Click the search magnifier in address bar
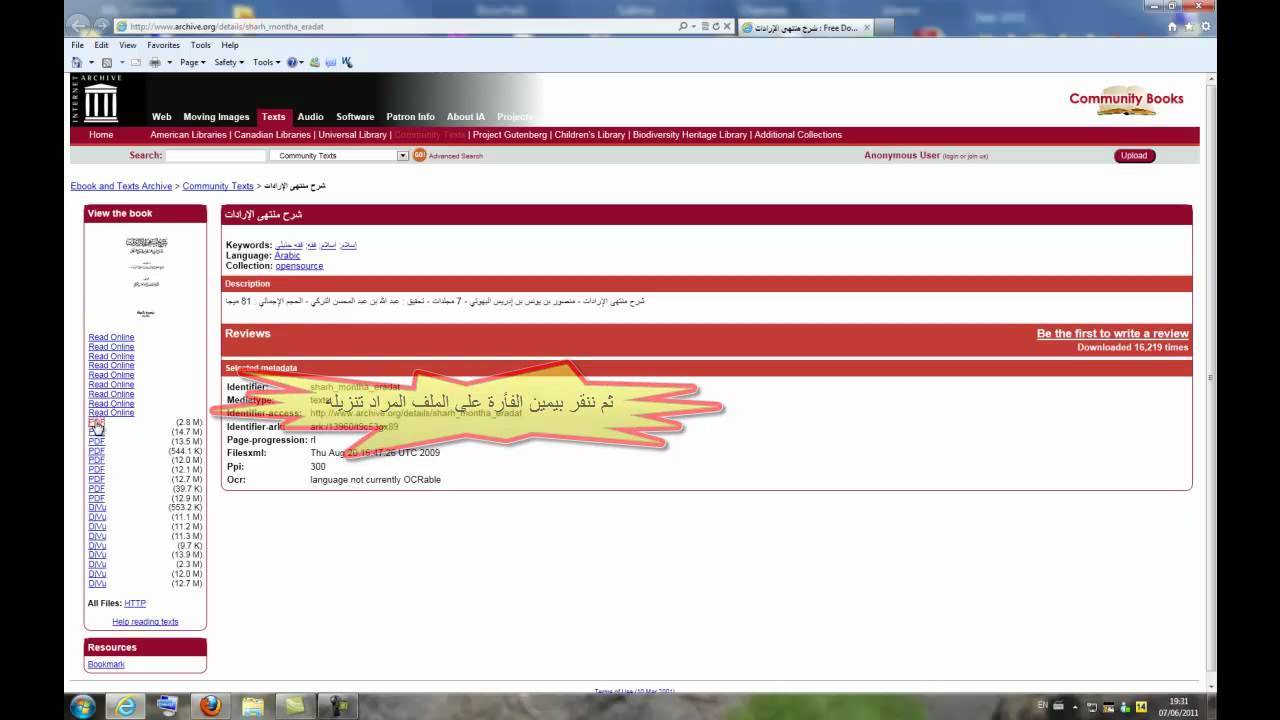Screen dimensions: 1280x720 pos(683,27)
